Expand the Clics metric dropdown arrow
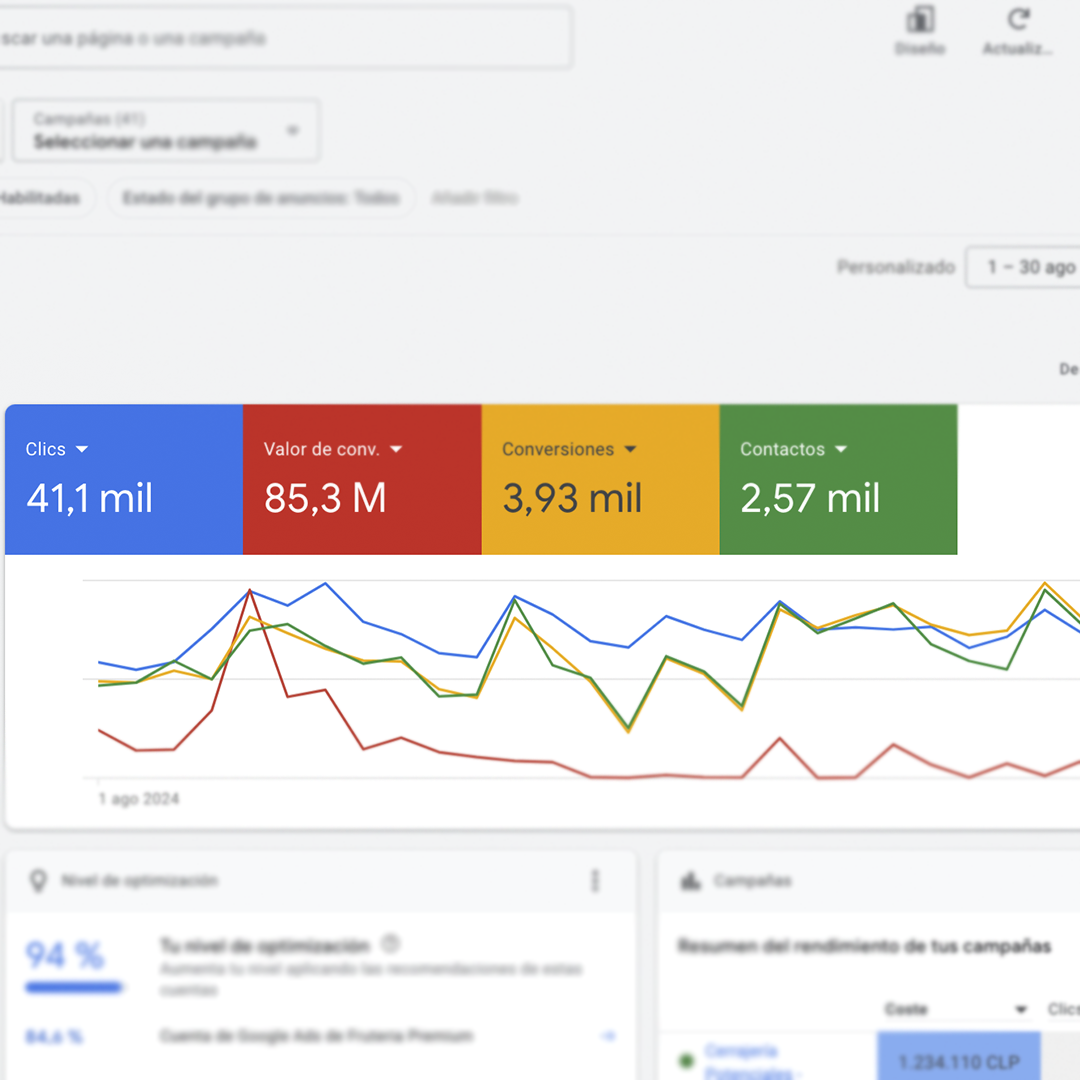The image size is (1080, 1080). click(82, 449)
